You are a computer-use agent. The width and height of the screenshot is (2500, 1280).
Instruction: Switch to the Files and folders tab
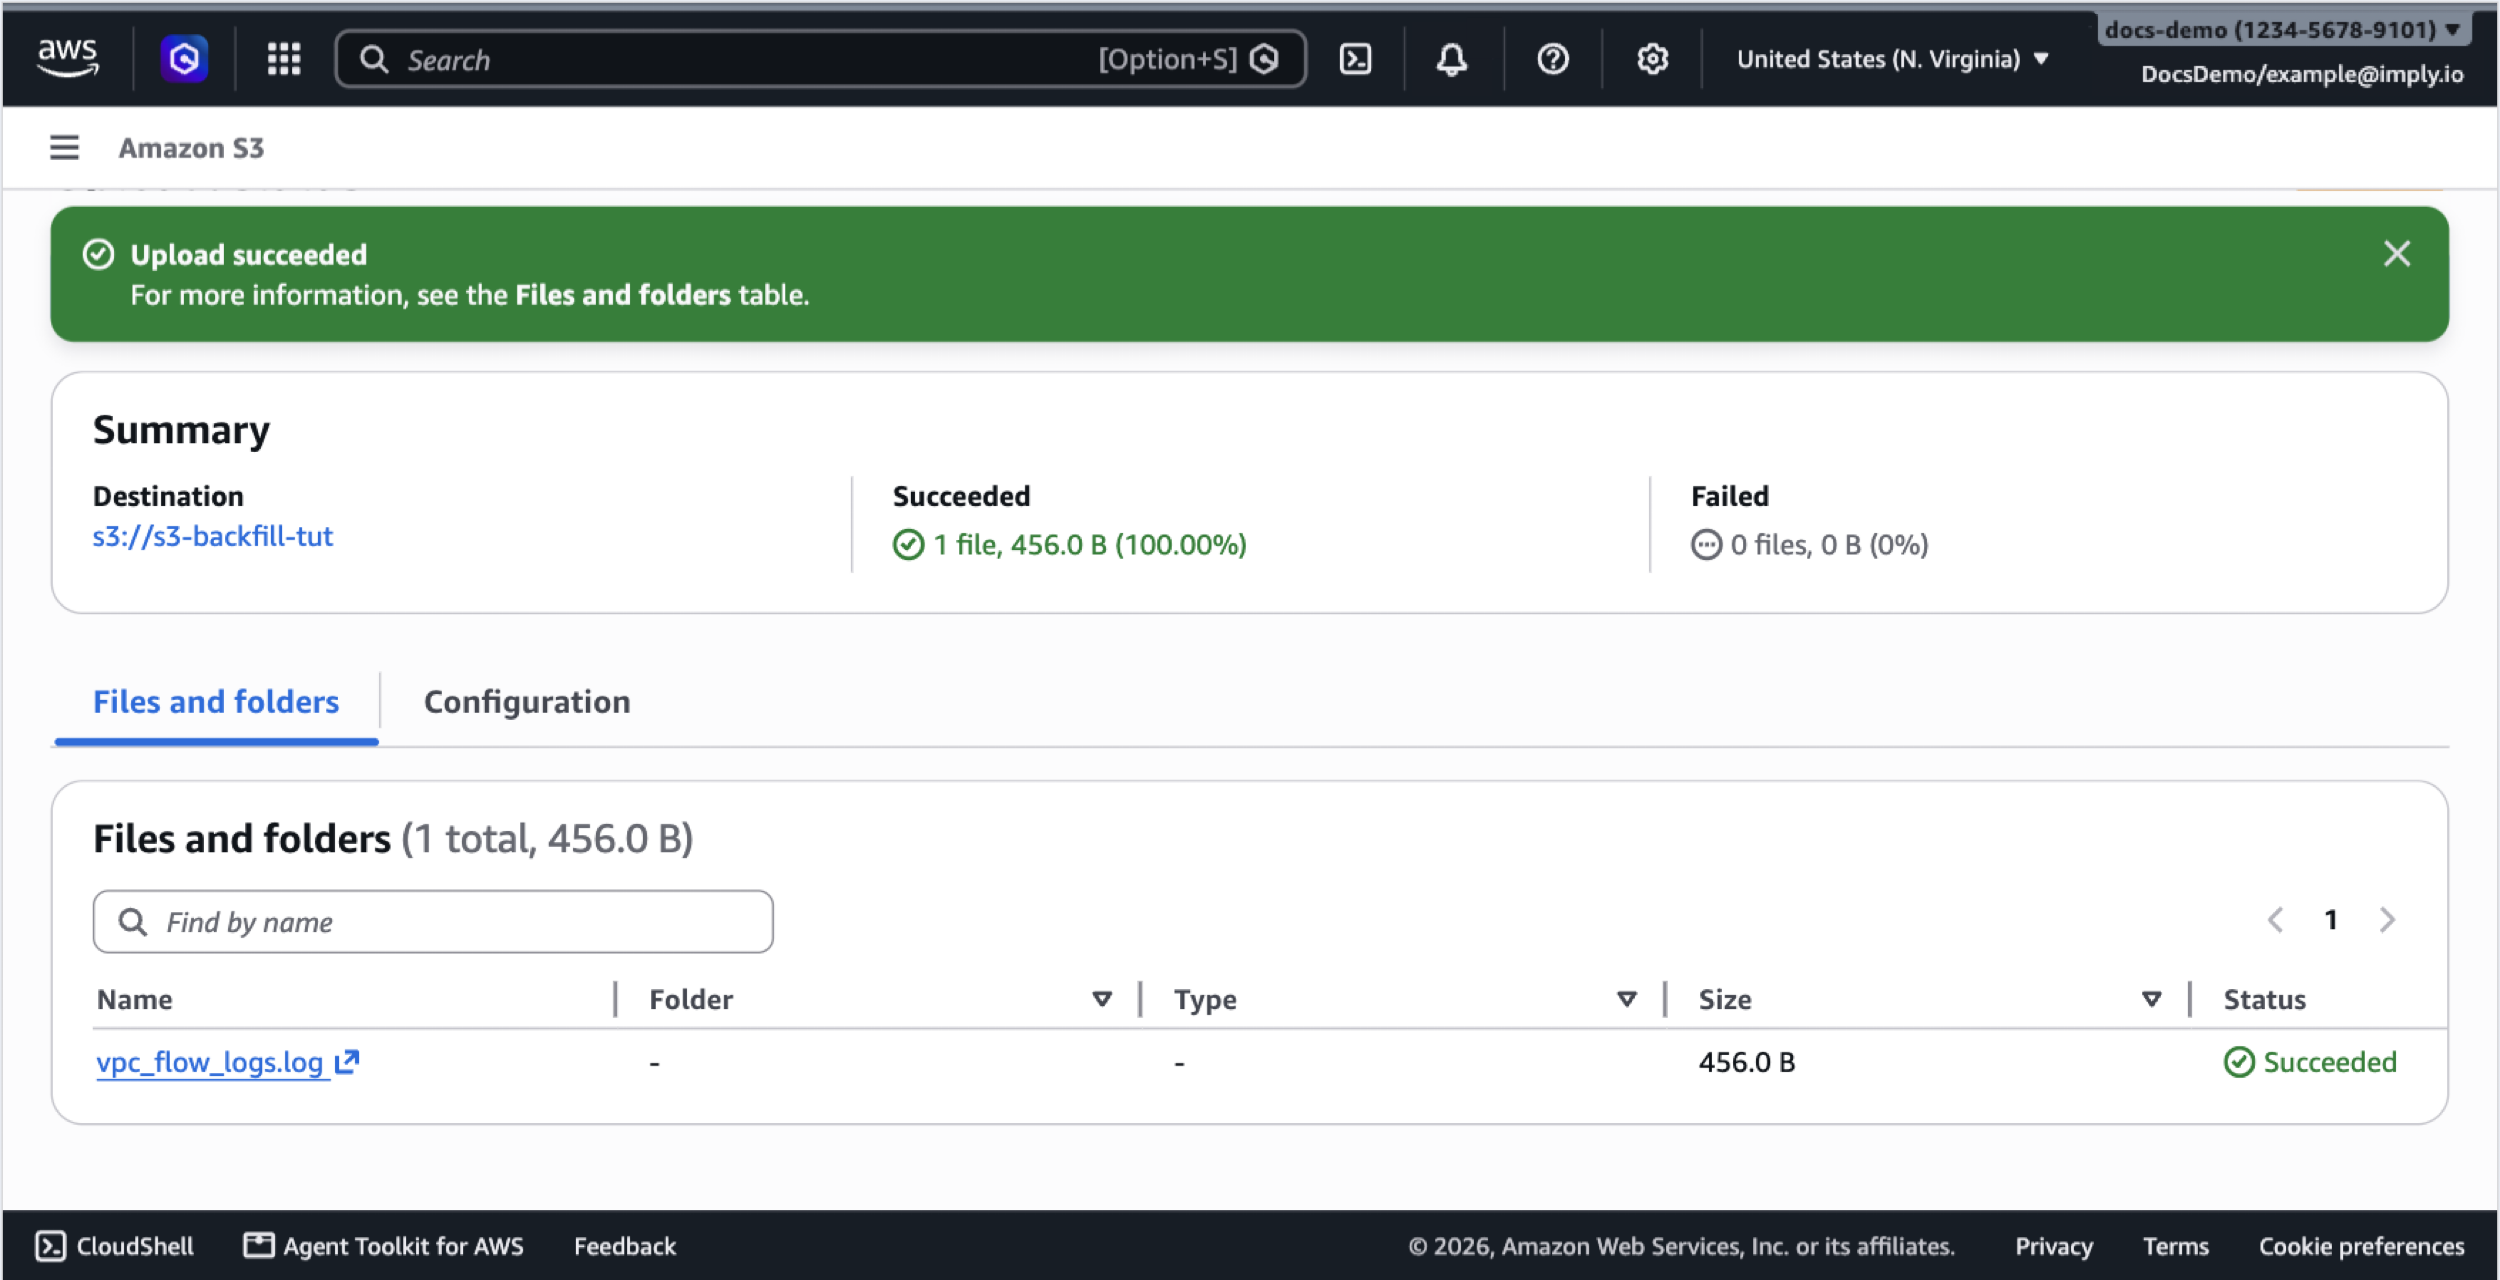[216, 702]
